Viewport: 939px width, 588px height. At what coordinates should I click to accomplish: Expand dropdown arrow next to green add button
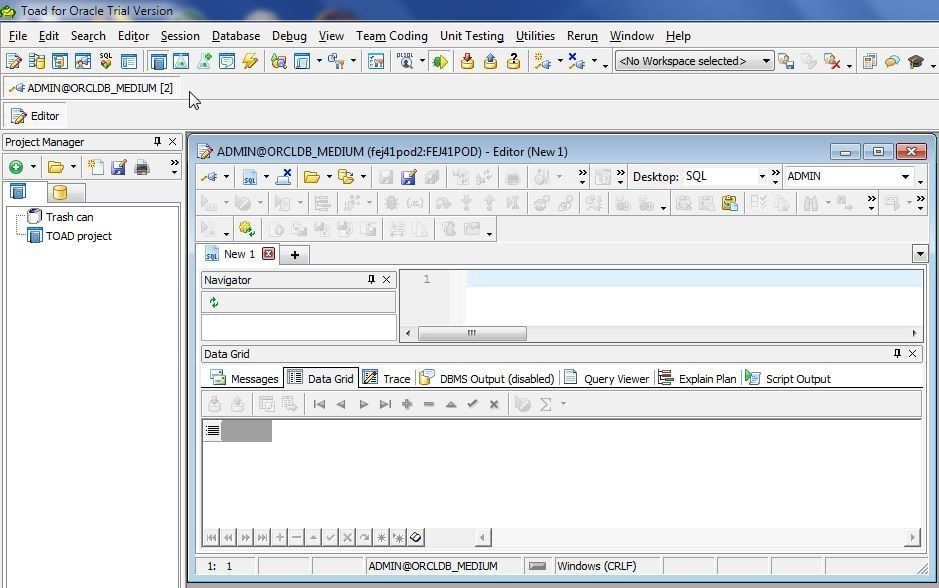[x=34, y=167]
